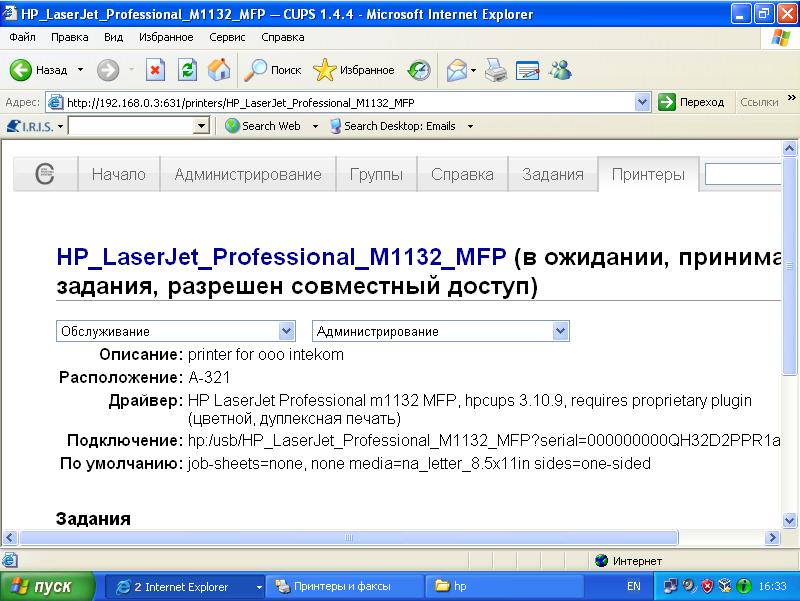Screen dimensions: 800x601
Task: Click the network connection tray icon
Action: click(670, 586)
